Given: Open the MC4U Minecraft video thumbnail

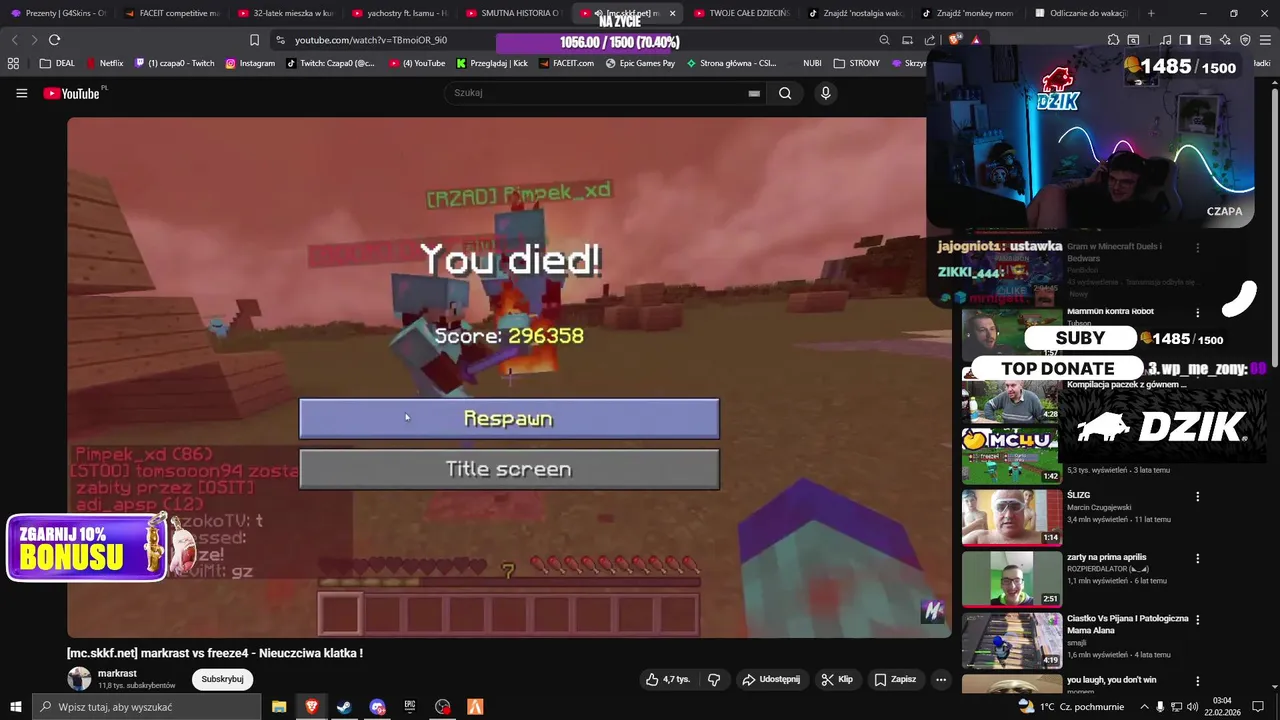Looking at the screenshot, I should (x=1012, y=455).
